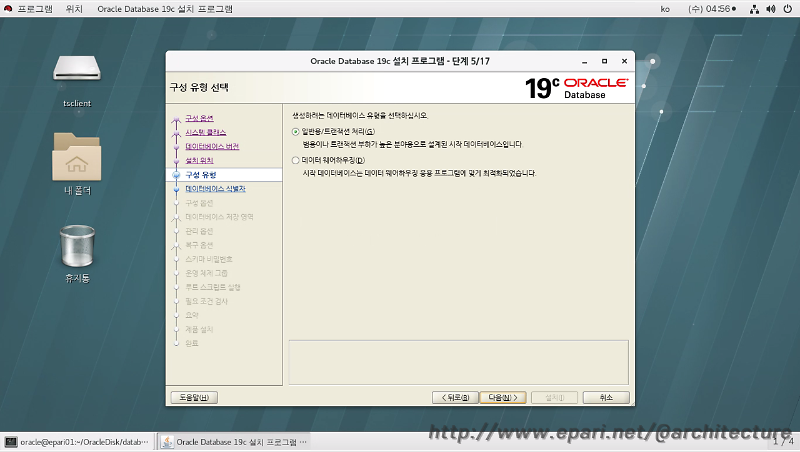The width and height of the screenshot is (800, 452).
Task: Click the 취소 cancel button
Action: 606,397
